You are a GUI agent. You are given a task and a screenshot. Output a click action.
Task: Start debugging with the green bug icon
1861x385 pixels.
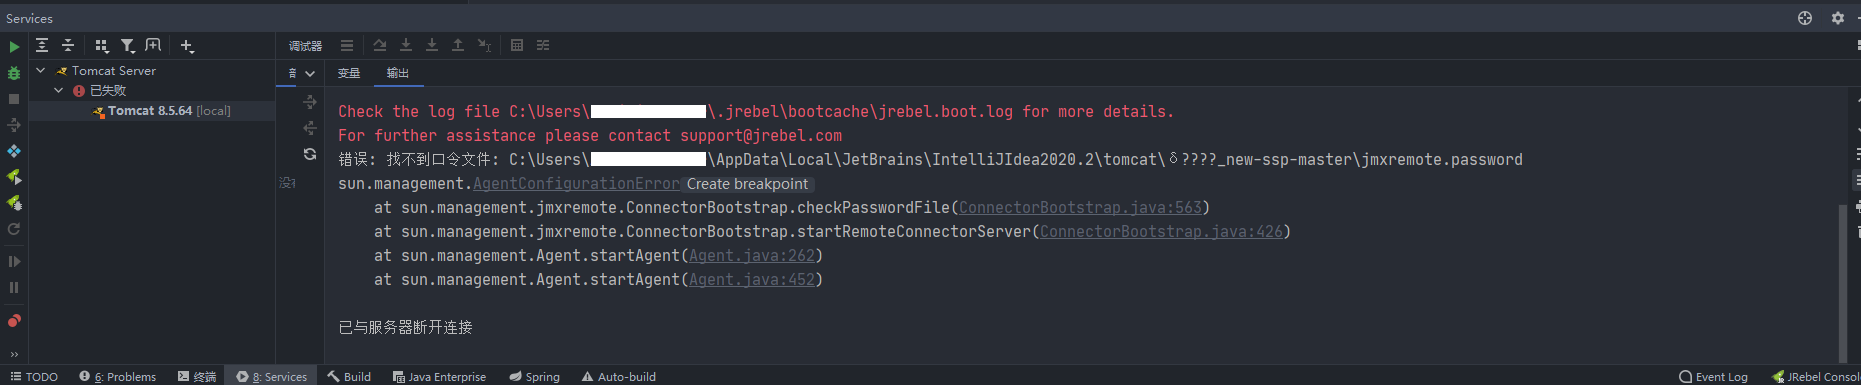click(x=14, y=73)
